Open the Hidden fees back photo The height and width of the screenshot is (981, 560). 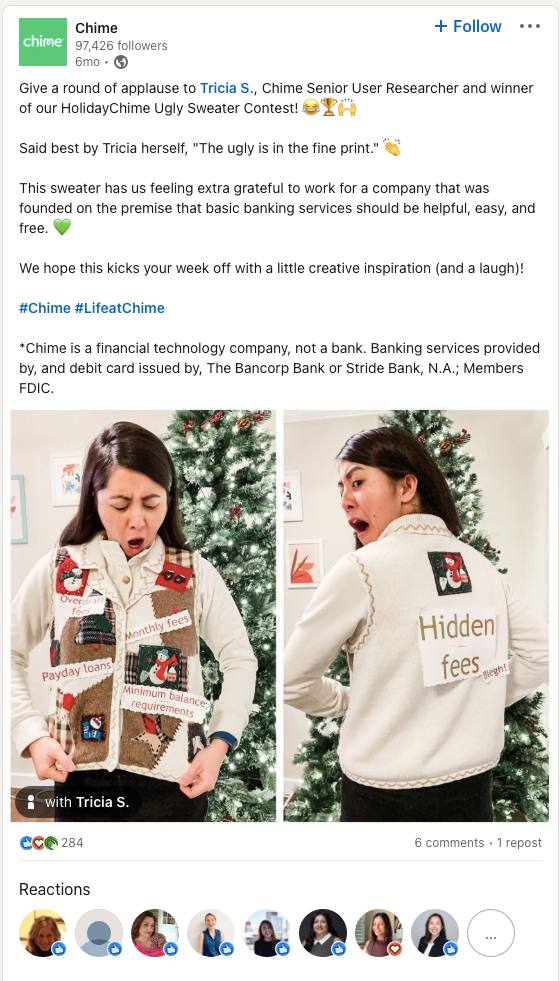[x=416, y=616]
